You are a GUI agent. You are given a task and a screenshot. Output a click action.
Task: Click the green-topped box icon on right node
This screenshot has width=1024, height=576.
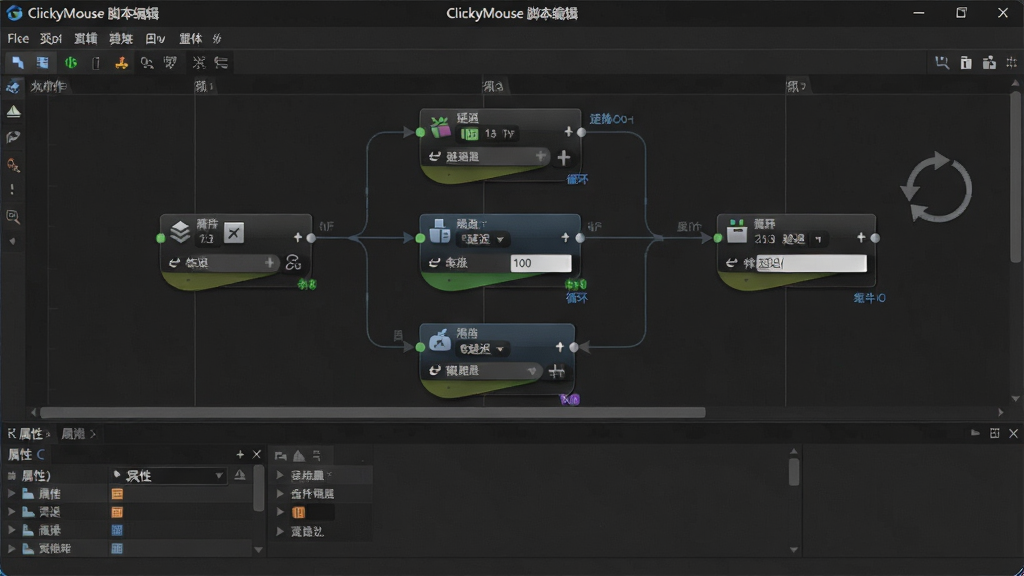737,231
